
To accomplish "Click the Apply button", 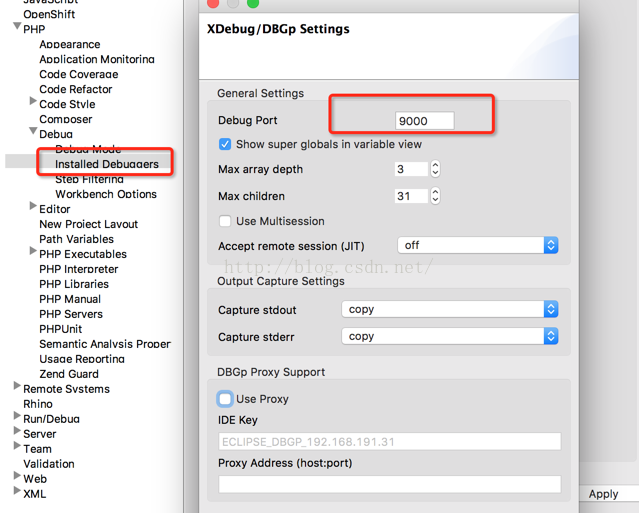I will click(x=603, y=494).
